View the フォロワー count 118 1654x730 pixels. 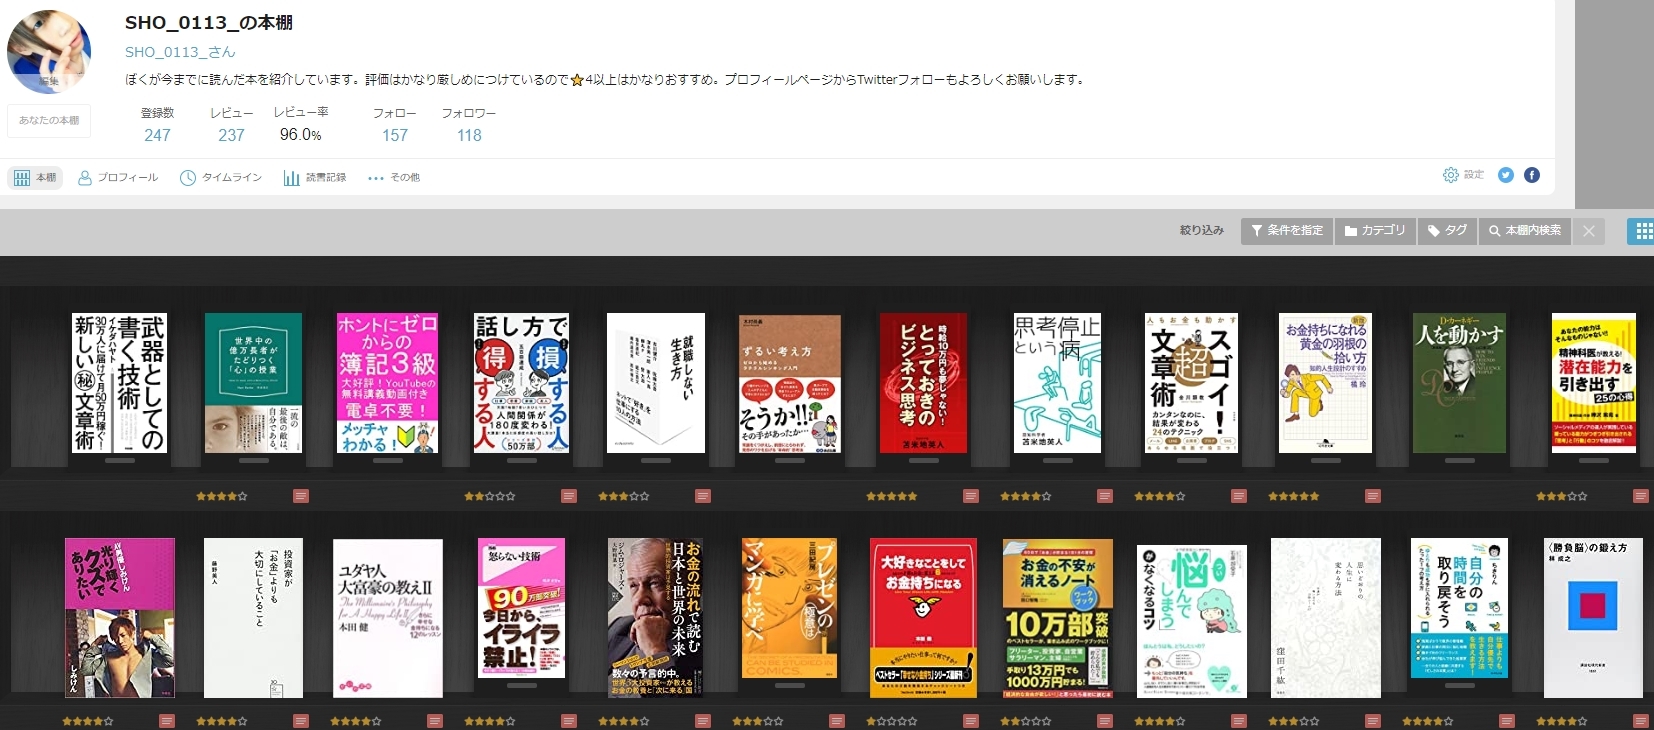(469, 135)
